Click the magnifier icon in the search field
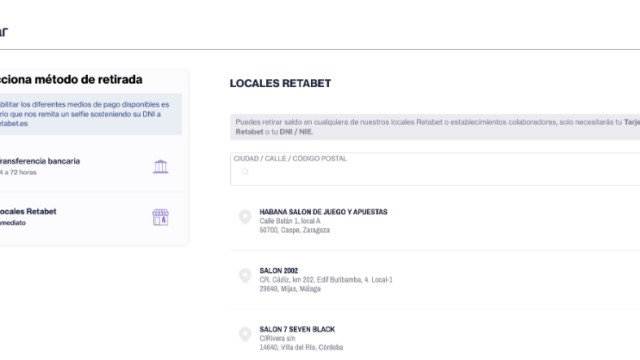This screenshot has height=360, width=640. point(245,172)
